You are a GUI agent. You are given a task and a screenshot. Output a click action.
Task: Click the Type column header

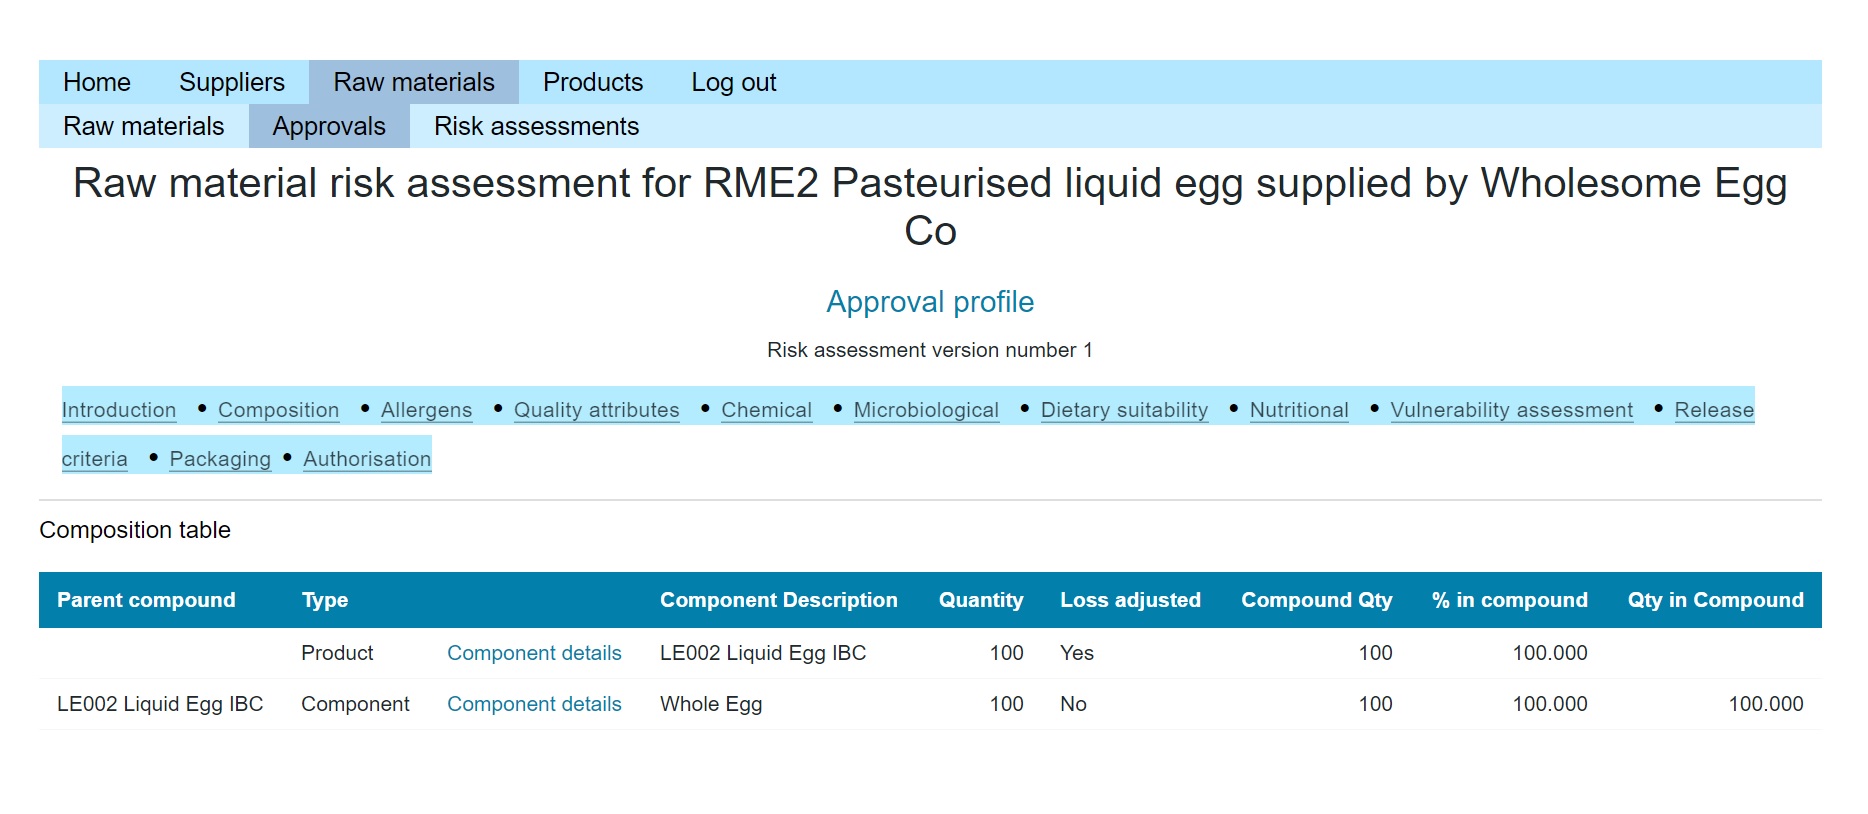325,600
